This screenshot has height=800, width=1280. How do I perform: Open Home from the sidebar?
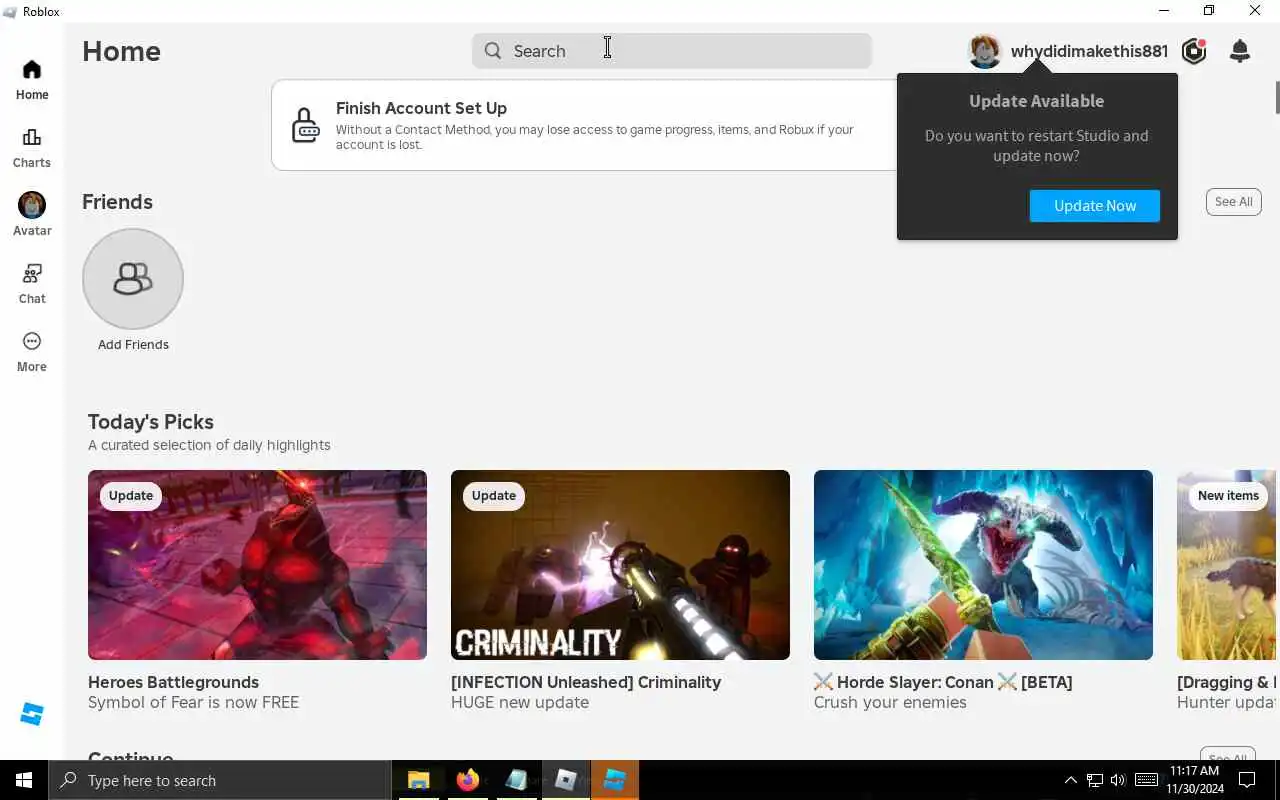click(x=32, y=80)
